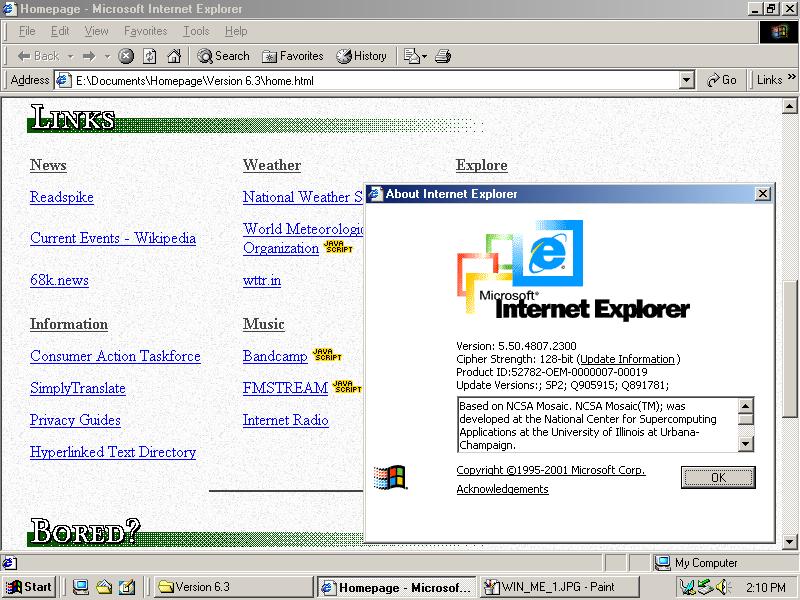
Task: Open the Internet Radio link
Action: tap(286, 420)
